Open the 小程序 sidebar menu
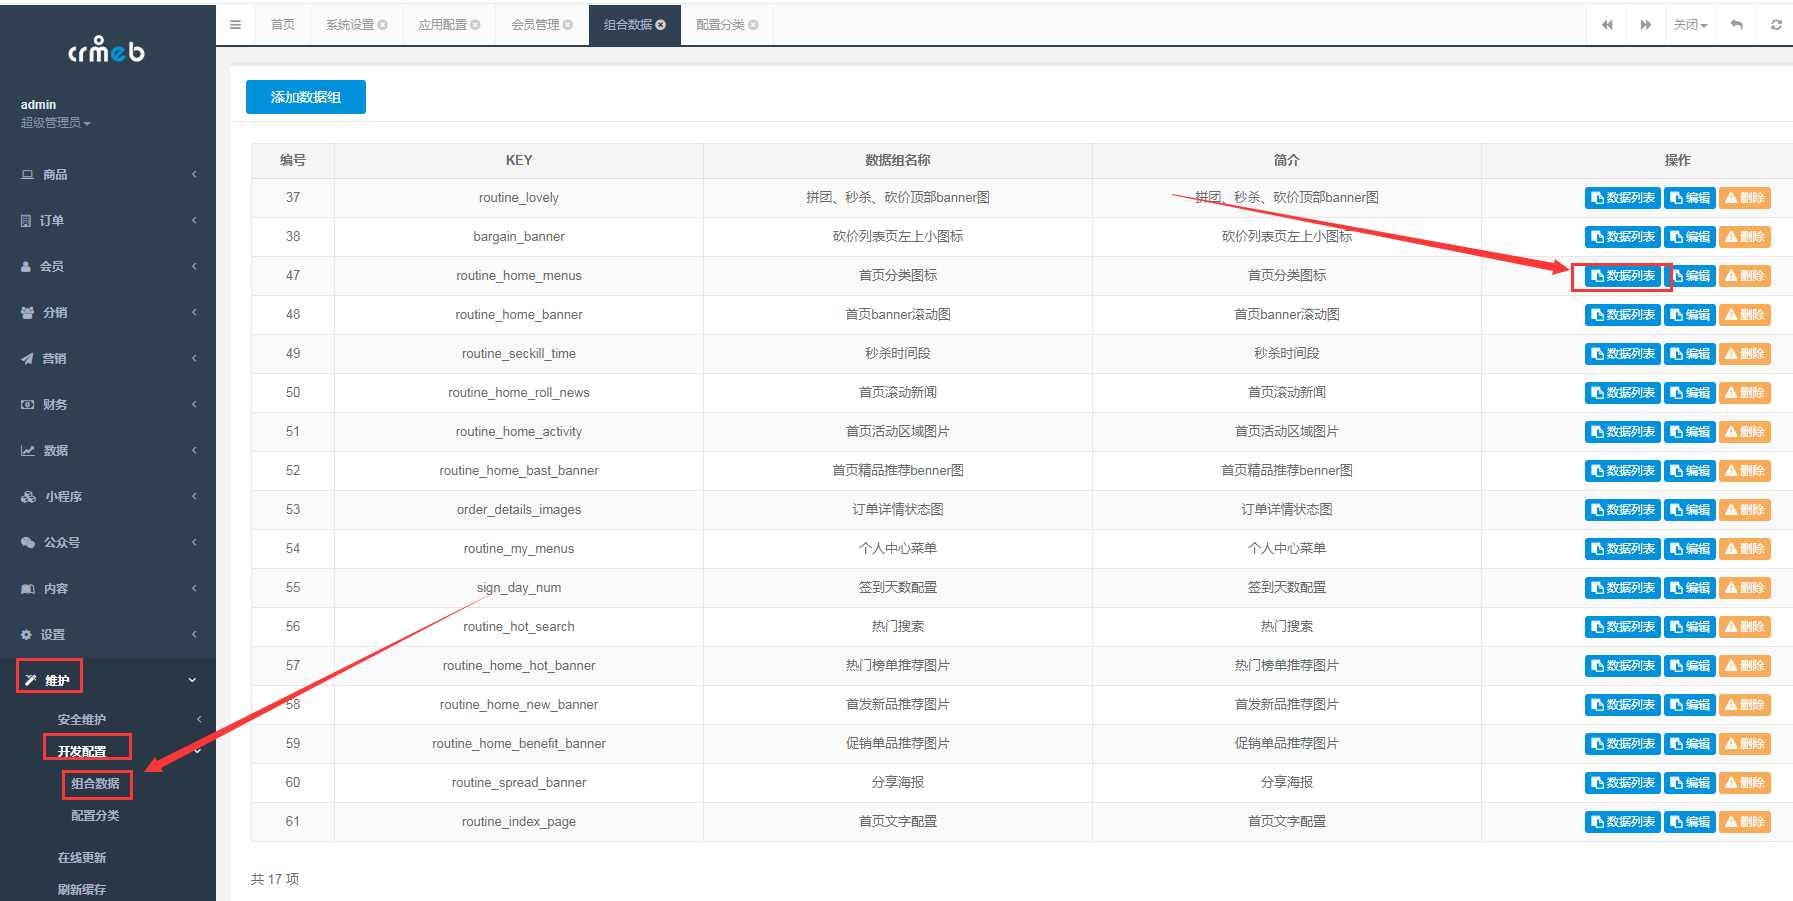The image size is (1793, 901). click(x=108, y=496)
